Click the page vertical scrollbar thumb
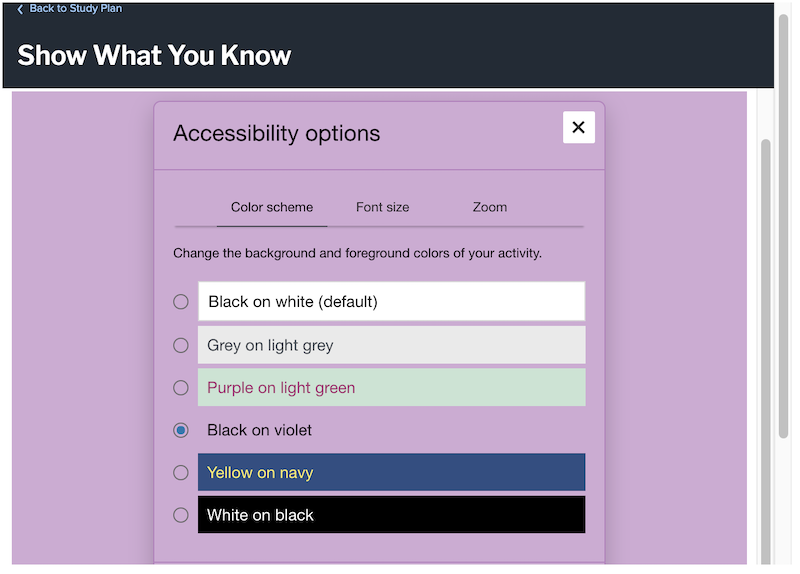This screenshot has width=800, height=574. coord(766,350)
